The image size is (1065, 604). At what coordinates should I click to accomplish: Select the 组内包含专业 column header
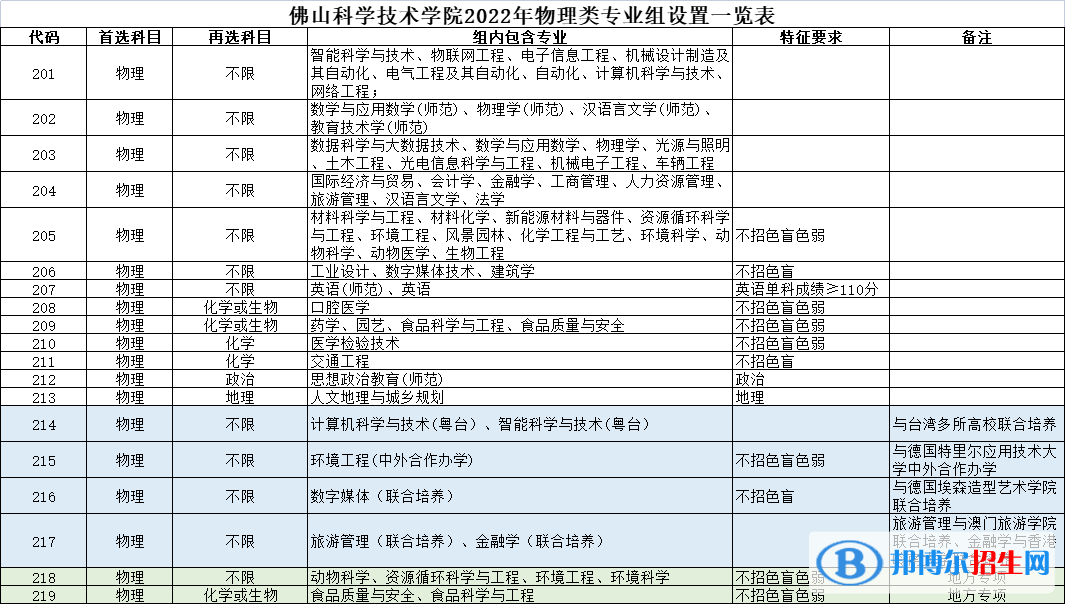(520, 37)
